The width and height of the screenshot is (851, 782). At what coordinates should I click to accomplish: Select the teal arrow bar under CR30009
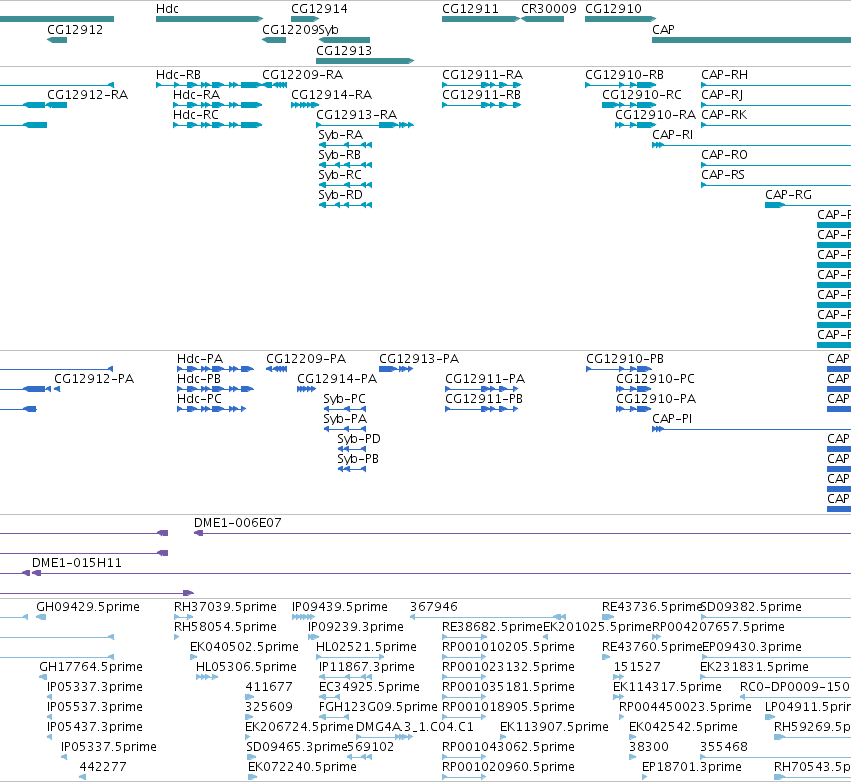[542, 19]
